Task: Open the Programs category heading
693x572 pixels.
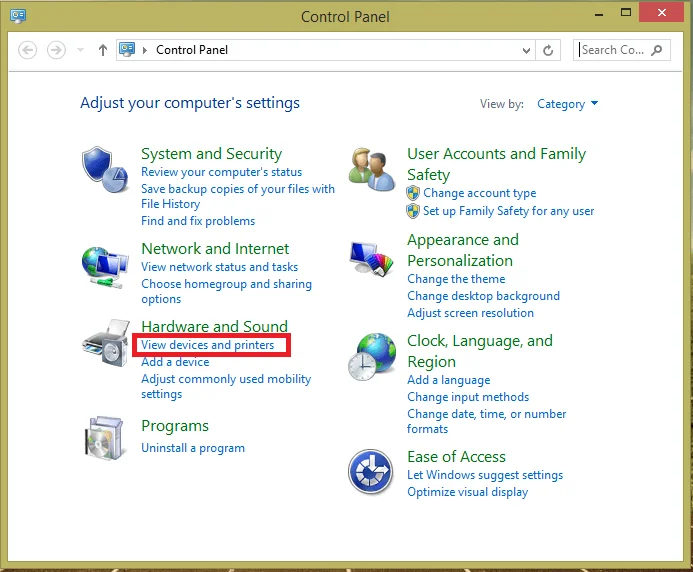Action: [175, 426]
